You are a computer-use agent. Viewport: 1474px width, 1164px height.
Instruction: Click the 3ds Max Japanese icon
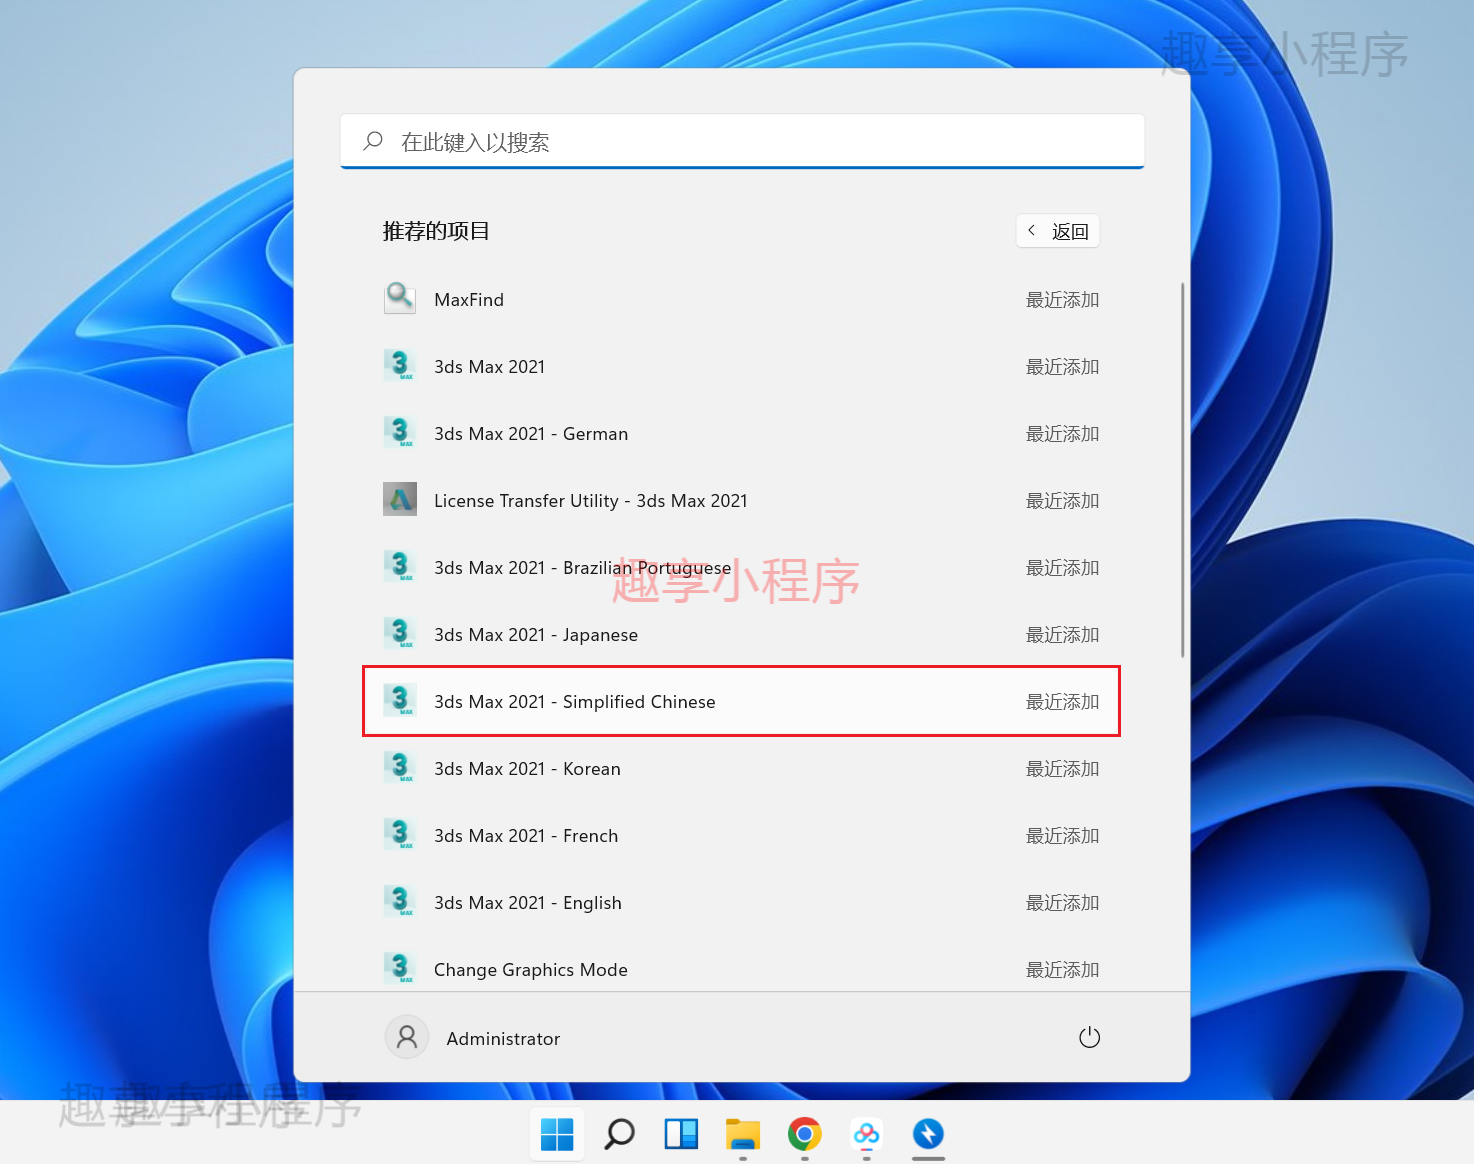tap(400, 633)
